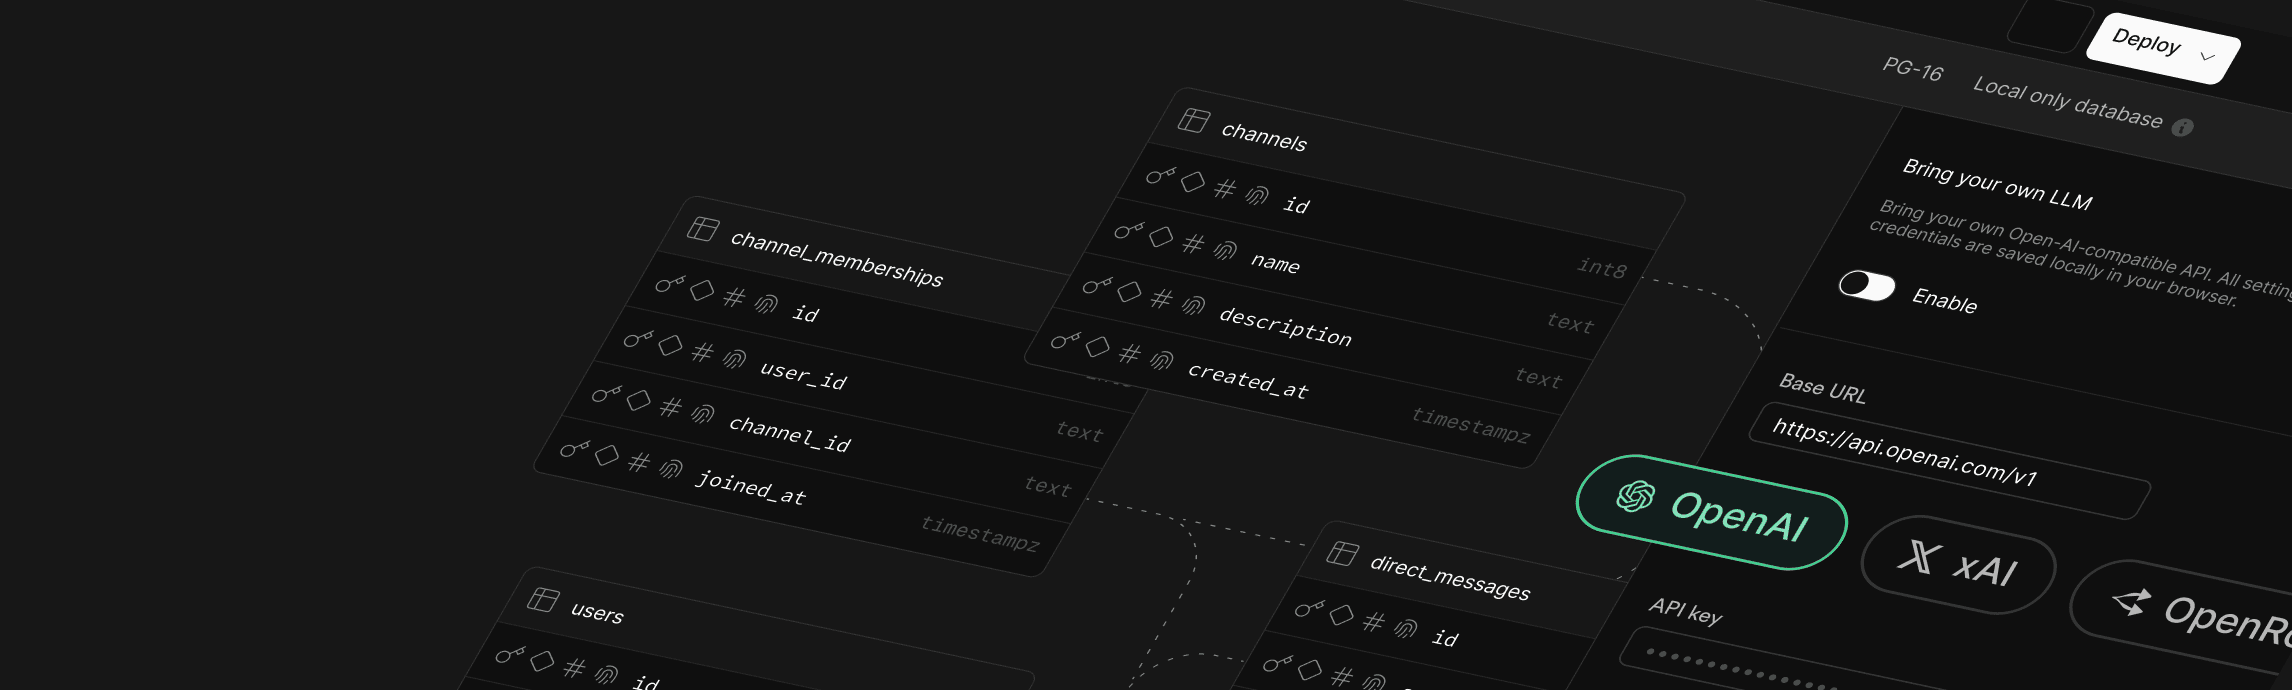Click the API key label

1686,610
